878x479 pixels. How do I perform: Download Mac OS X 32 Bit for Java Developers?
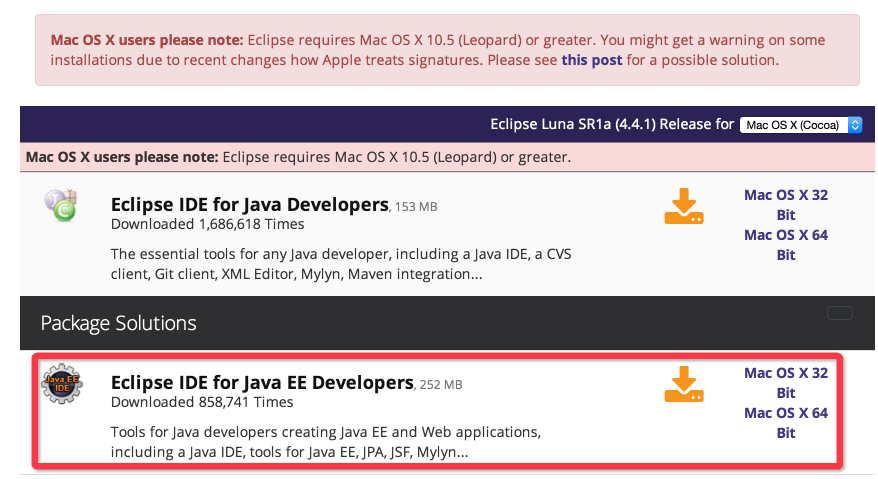tap(786, 204)
